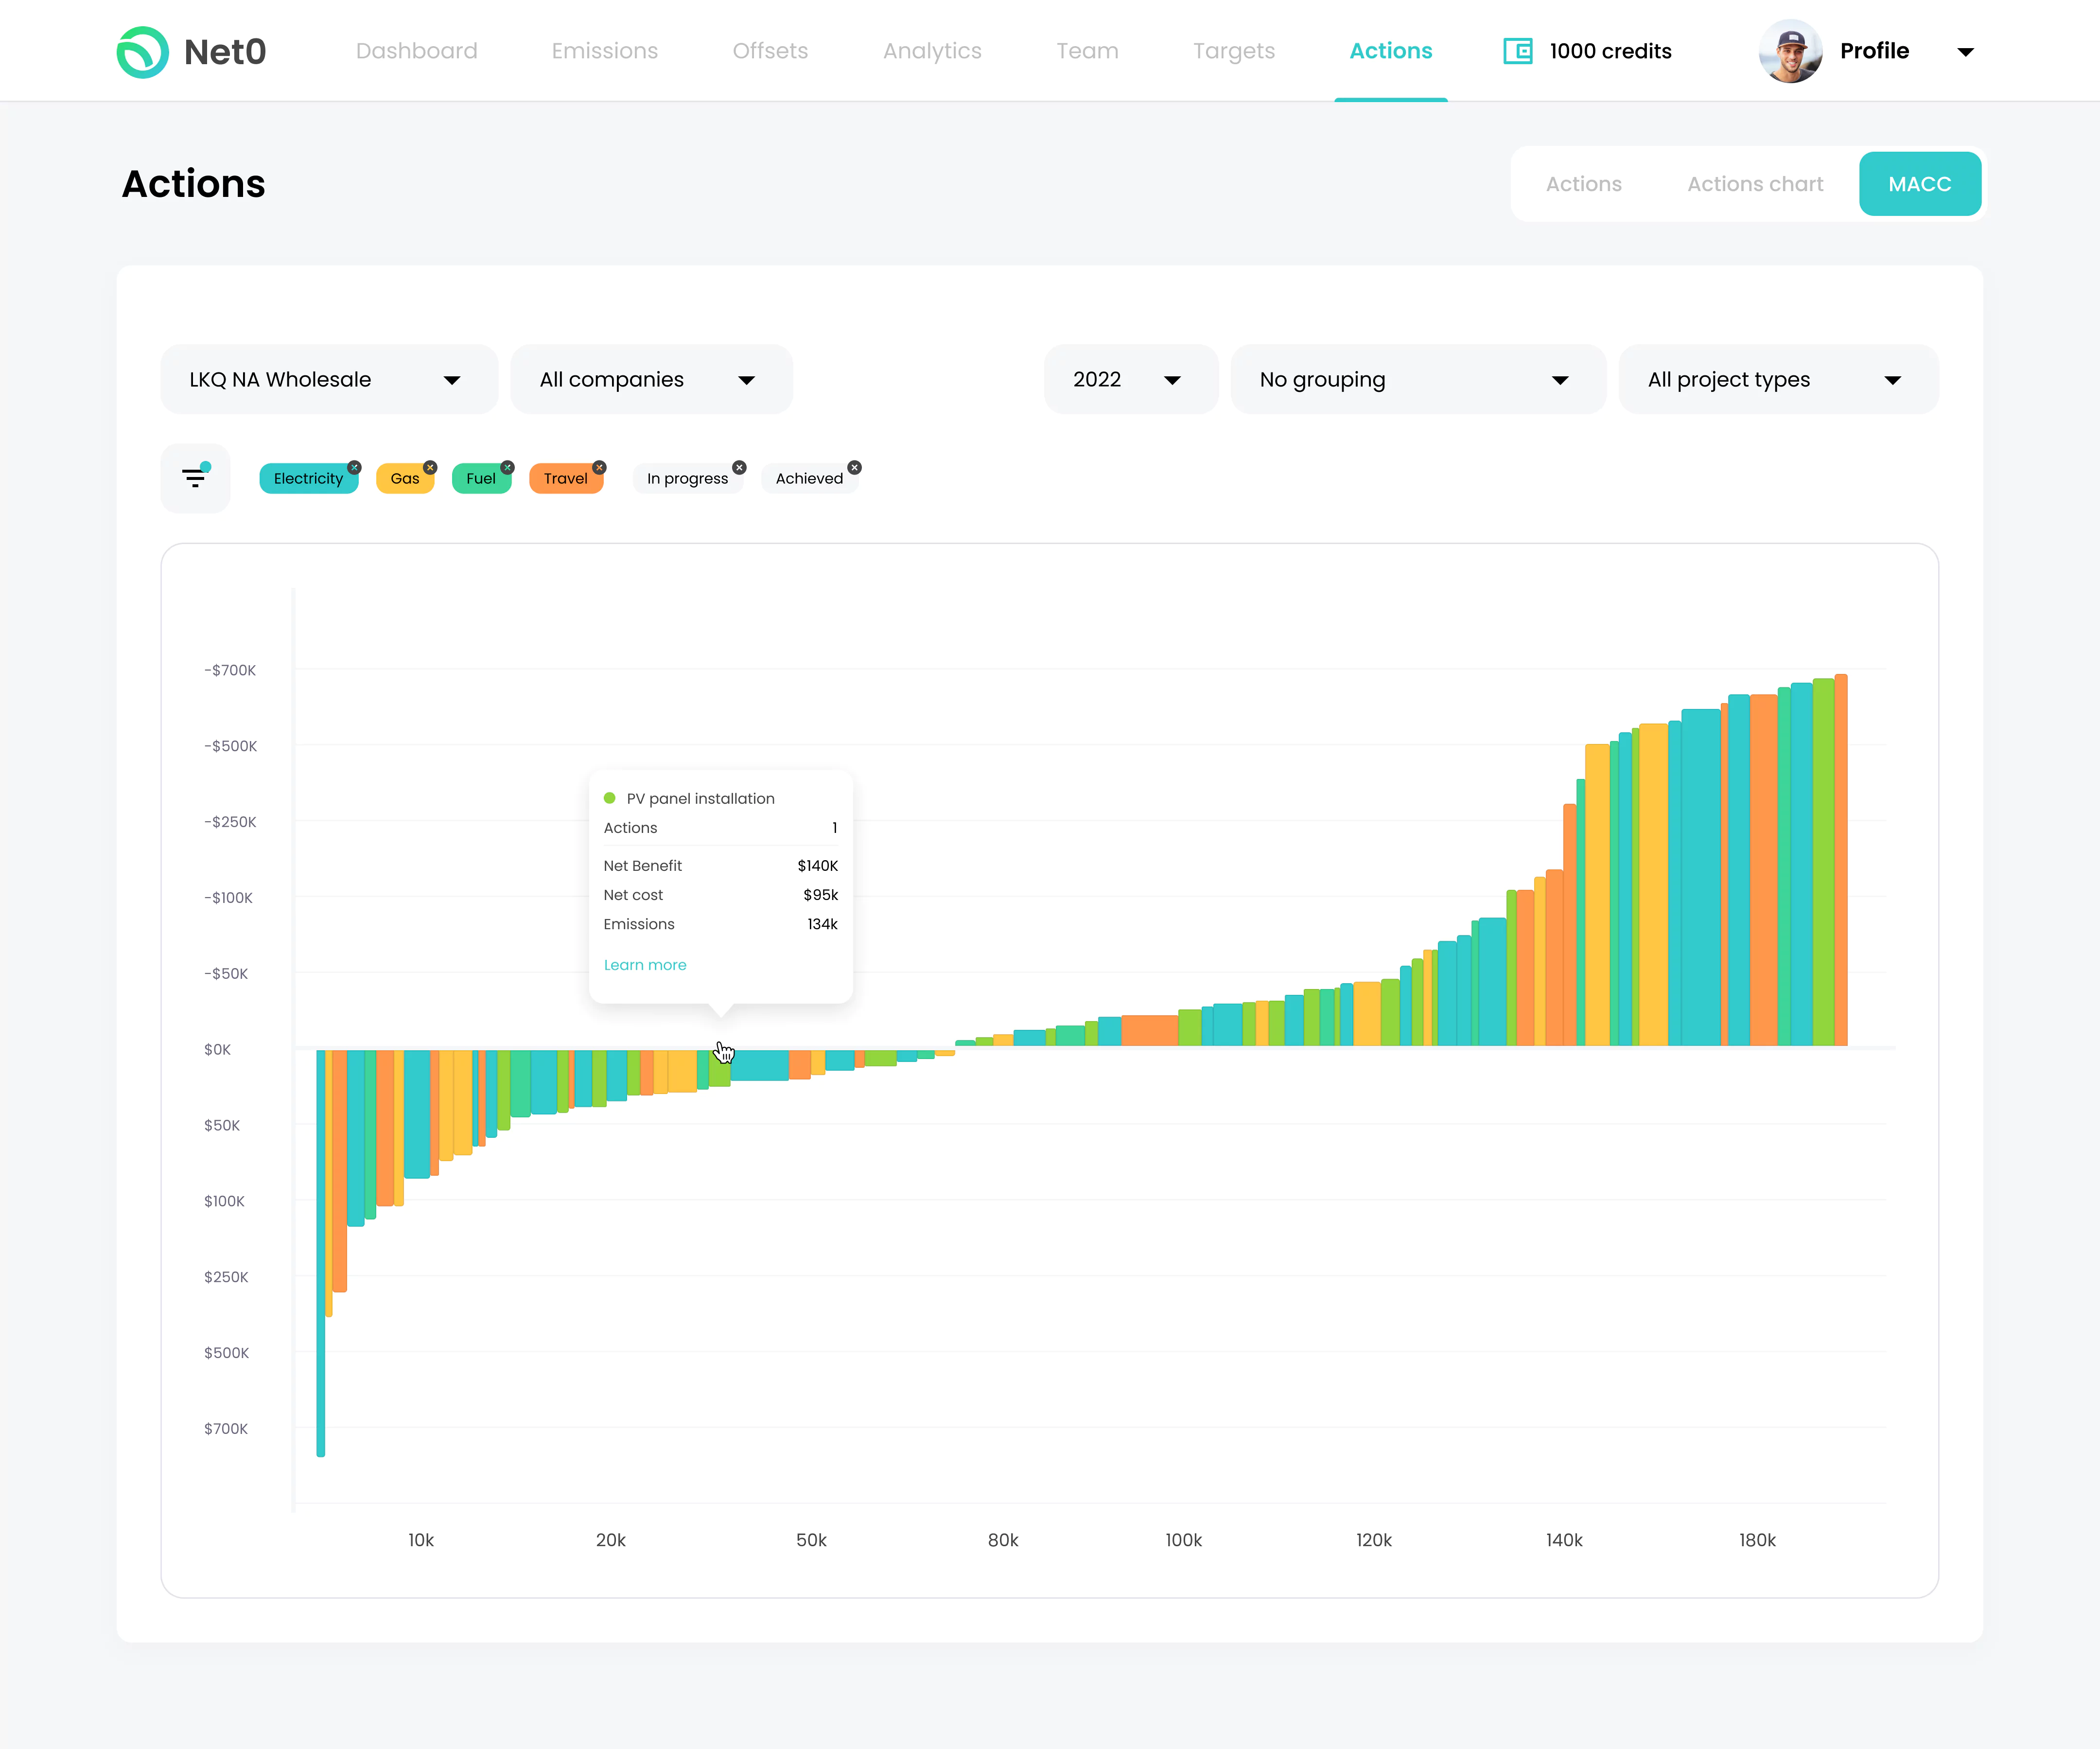Click the Emissions 134k value
Screen dimensions: 2100x1749
(822, 924)
